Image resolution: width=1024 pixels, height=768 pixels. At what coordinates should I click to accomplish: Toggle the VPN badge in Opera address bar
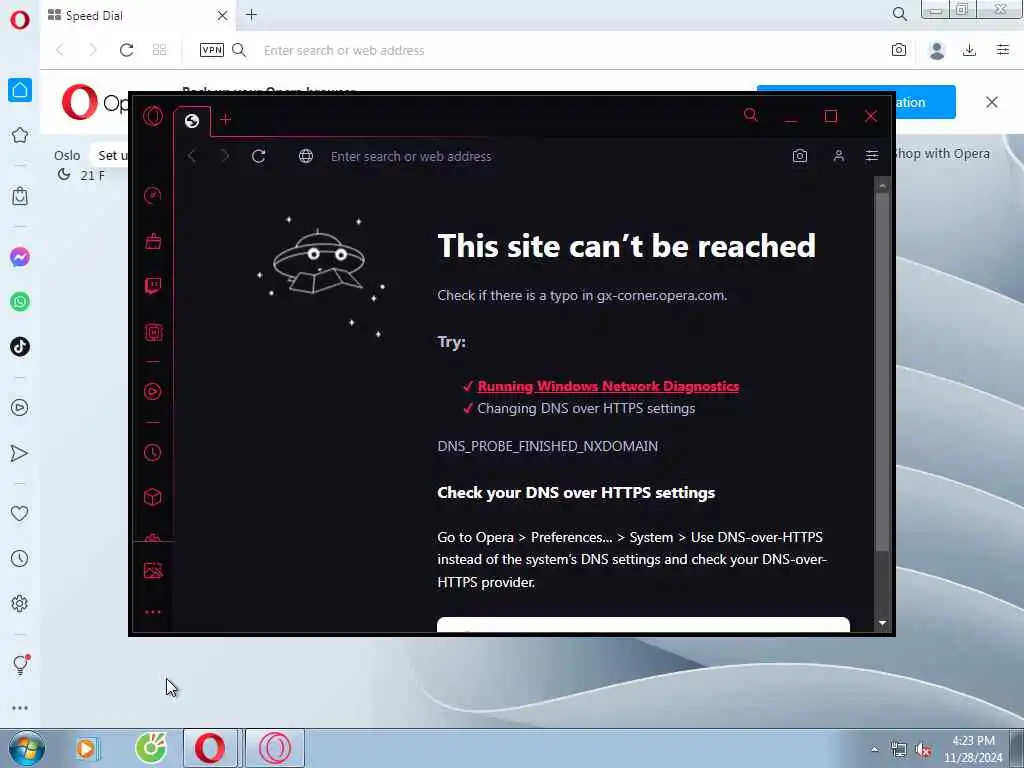coord(212,50)
